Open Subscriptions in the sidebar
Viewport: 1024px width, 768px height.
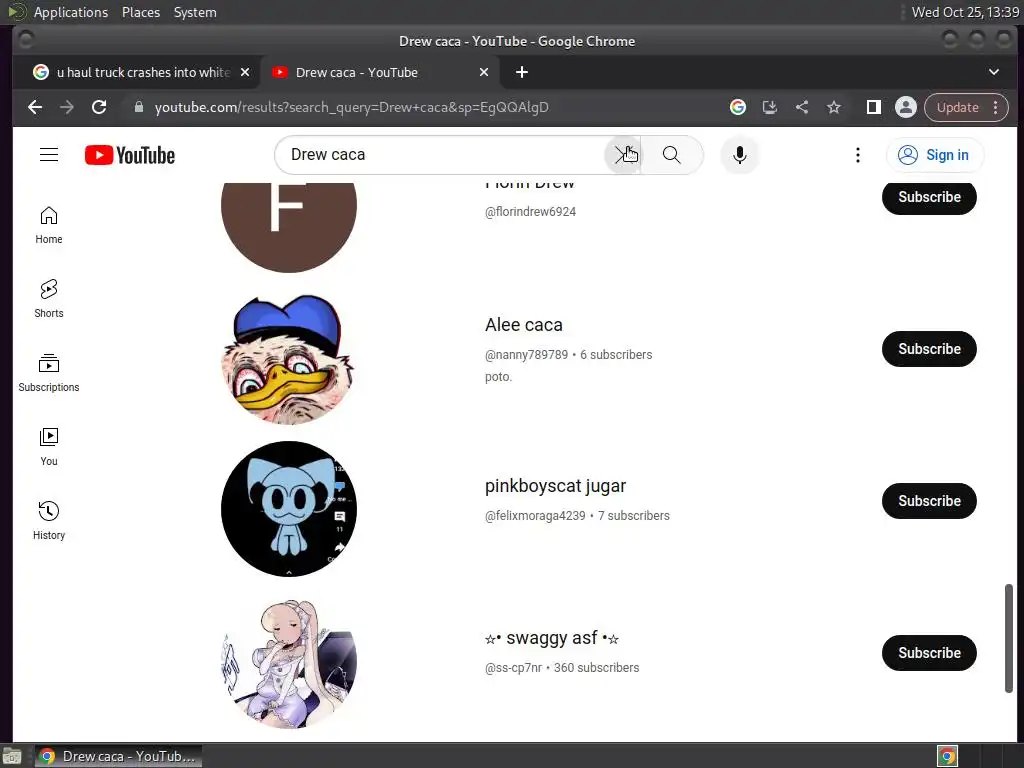click(49, 373)
